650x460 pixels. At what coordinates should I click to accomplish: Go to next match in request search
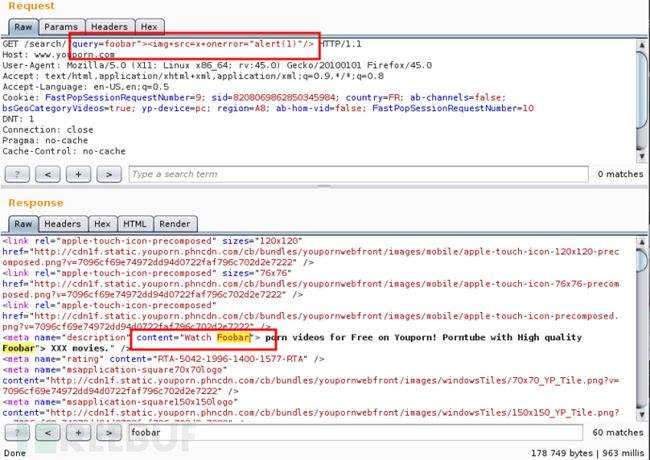[109, 174]
